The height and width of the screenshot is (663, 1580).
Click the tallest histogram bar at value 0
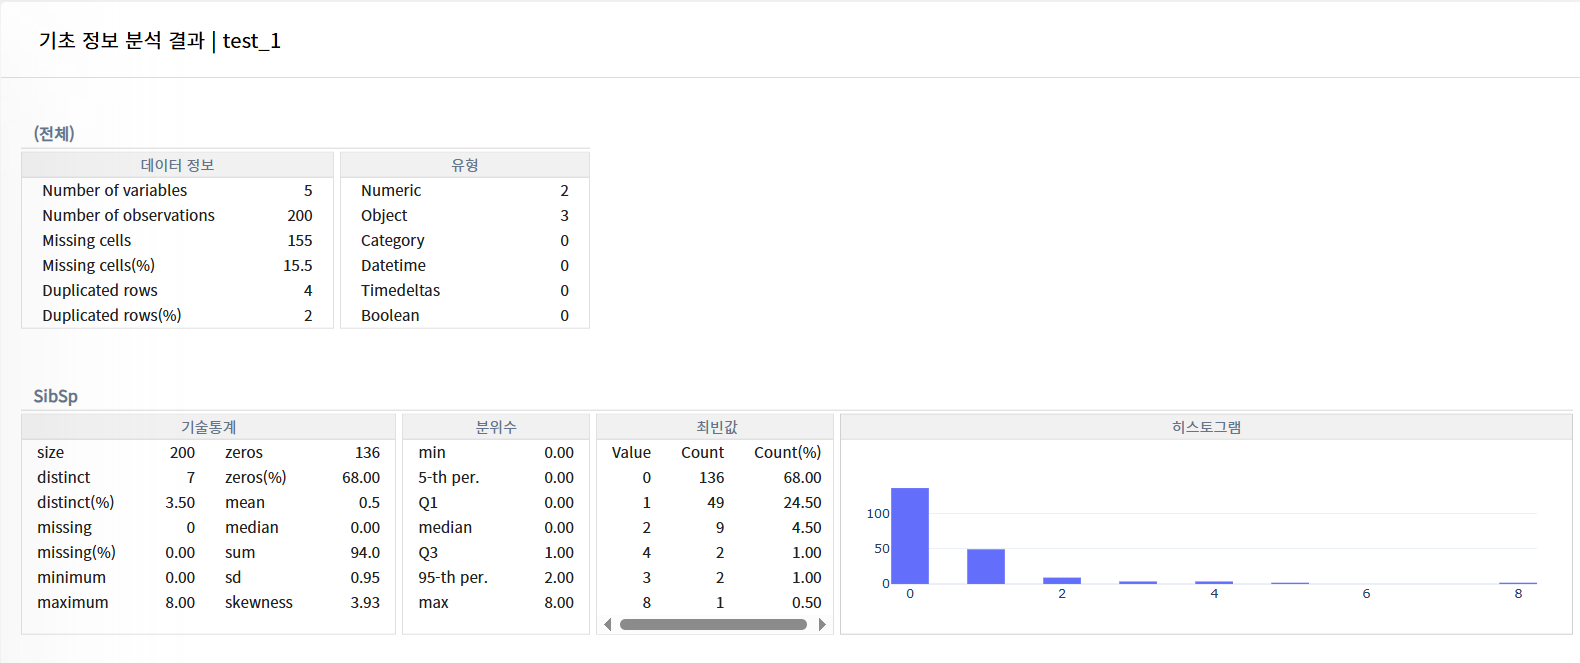[x=910, y=536]
